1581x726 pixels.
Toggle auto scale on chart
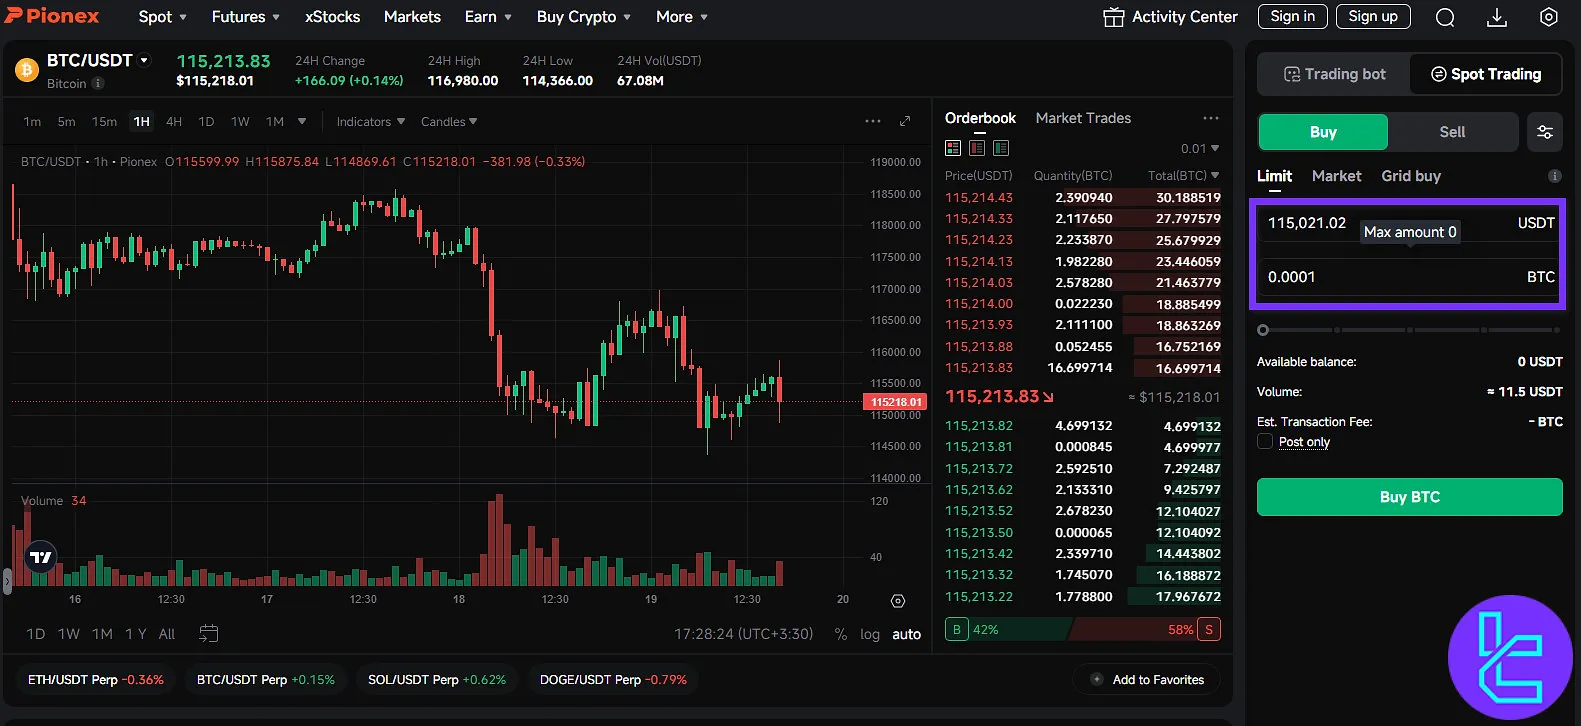tap(906, 634)
